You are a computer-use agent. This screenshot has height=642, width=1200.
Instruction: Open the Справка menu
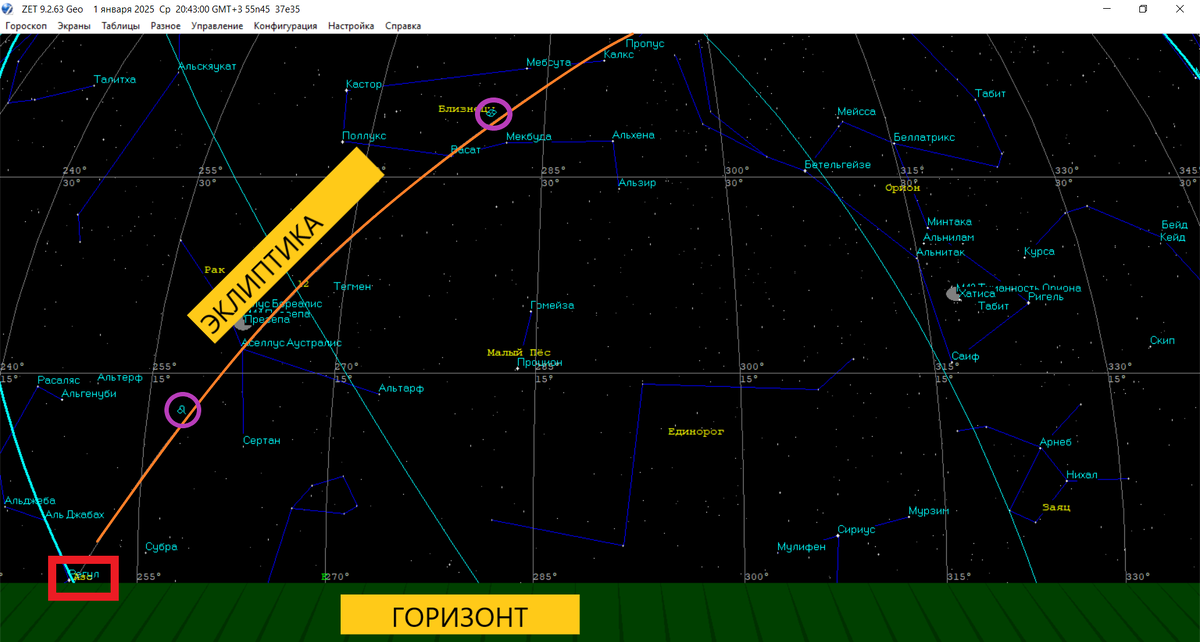click(x=403, y=26)
